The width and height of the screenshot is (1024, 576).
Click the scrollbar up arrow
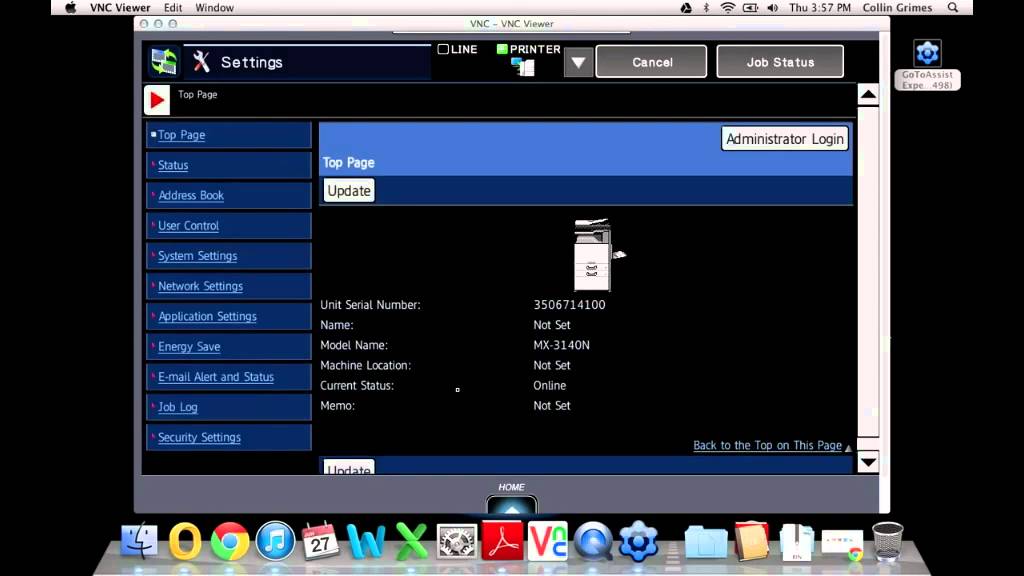[x=868, y=95]
